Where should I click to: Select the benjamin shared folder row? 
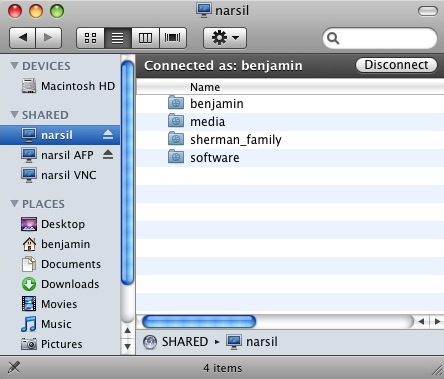pos(290,104)
